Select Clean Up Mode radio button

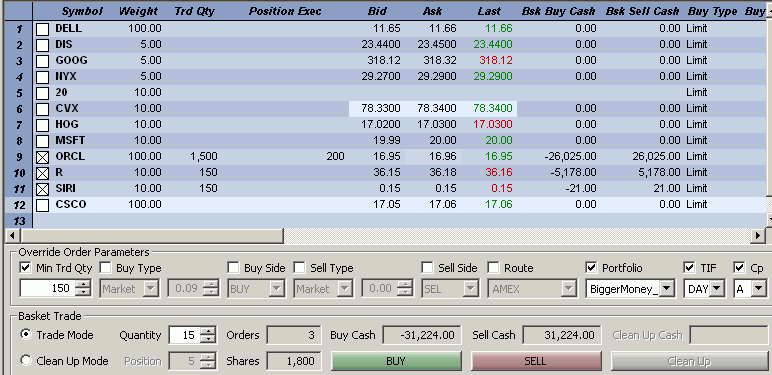coord(26,360)
